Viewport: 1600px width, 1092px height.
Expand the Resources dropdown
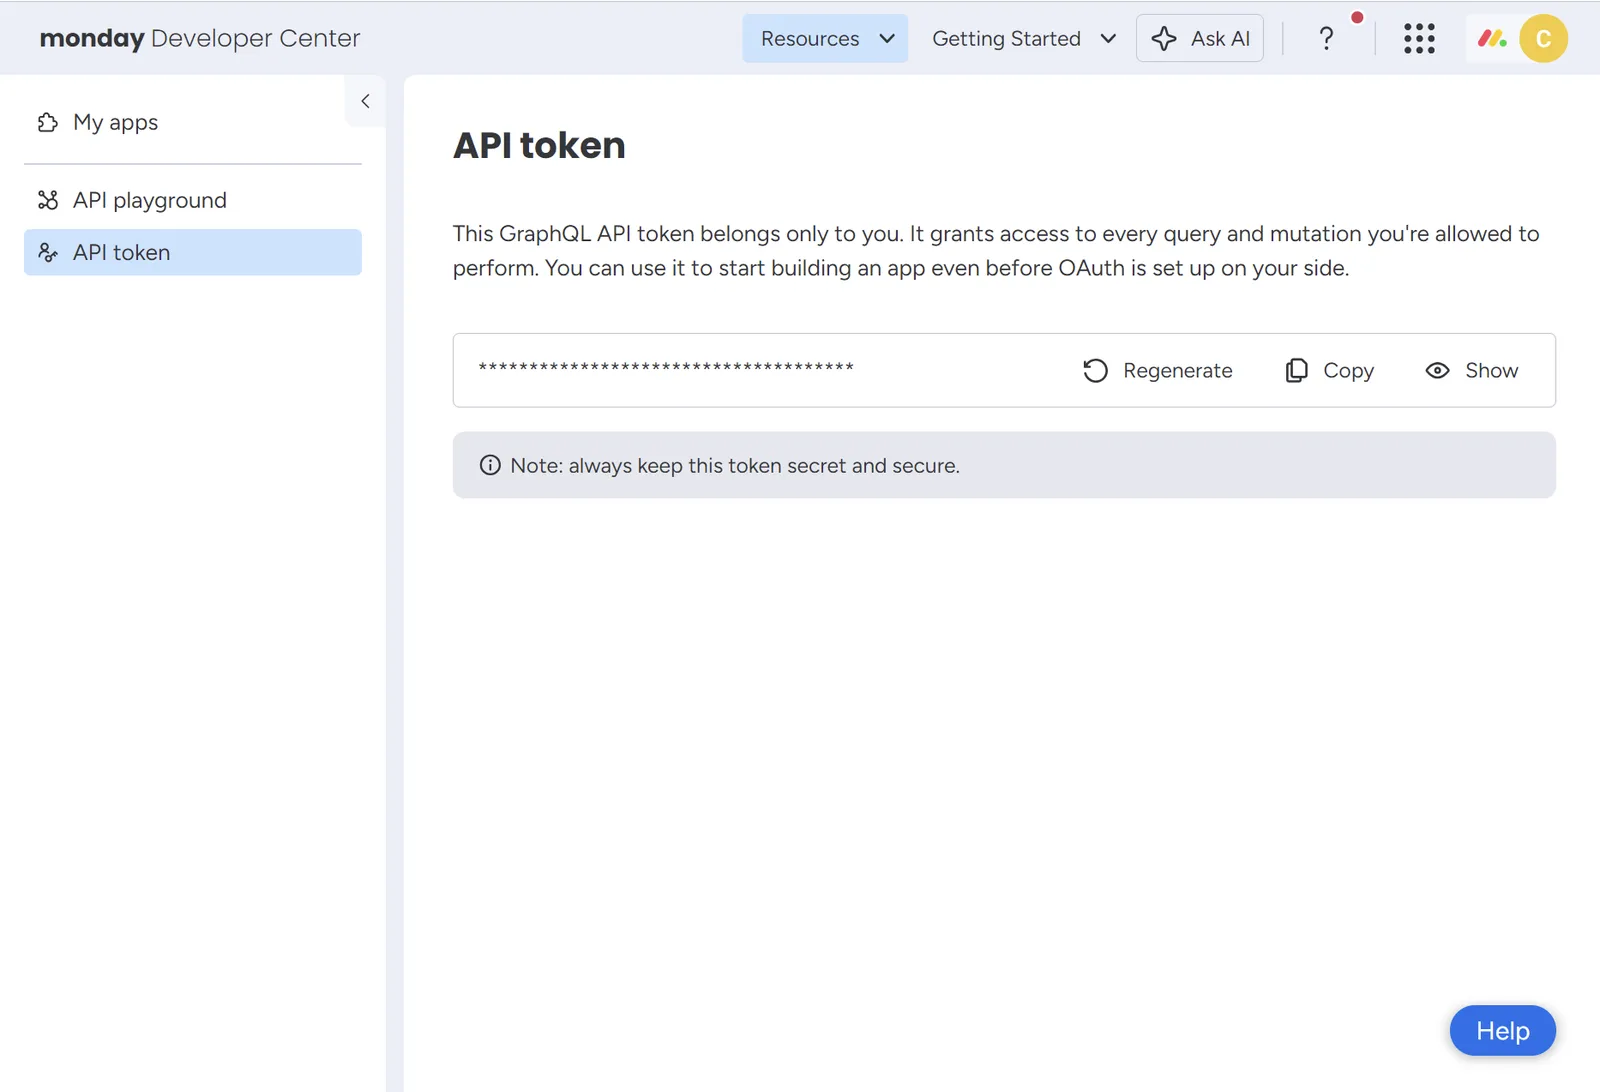click(x=825, y=38)
